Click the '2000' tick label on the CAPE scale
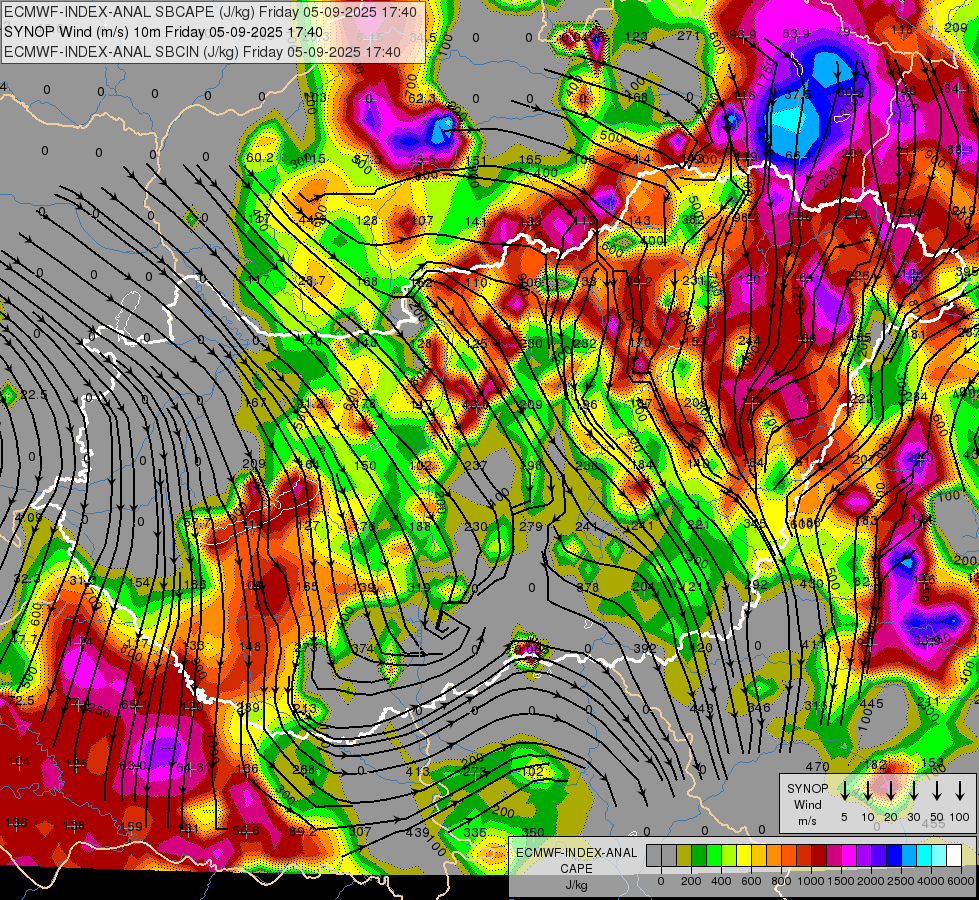979x900 pixels. coord(871,881)
